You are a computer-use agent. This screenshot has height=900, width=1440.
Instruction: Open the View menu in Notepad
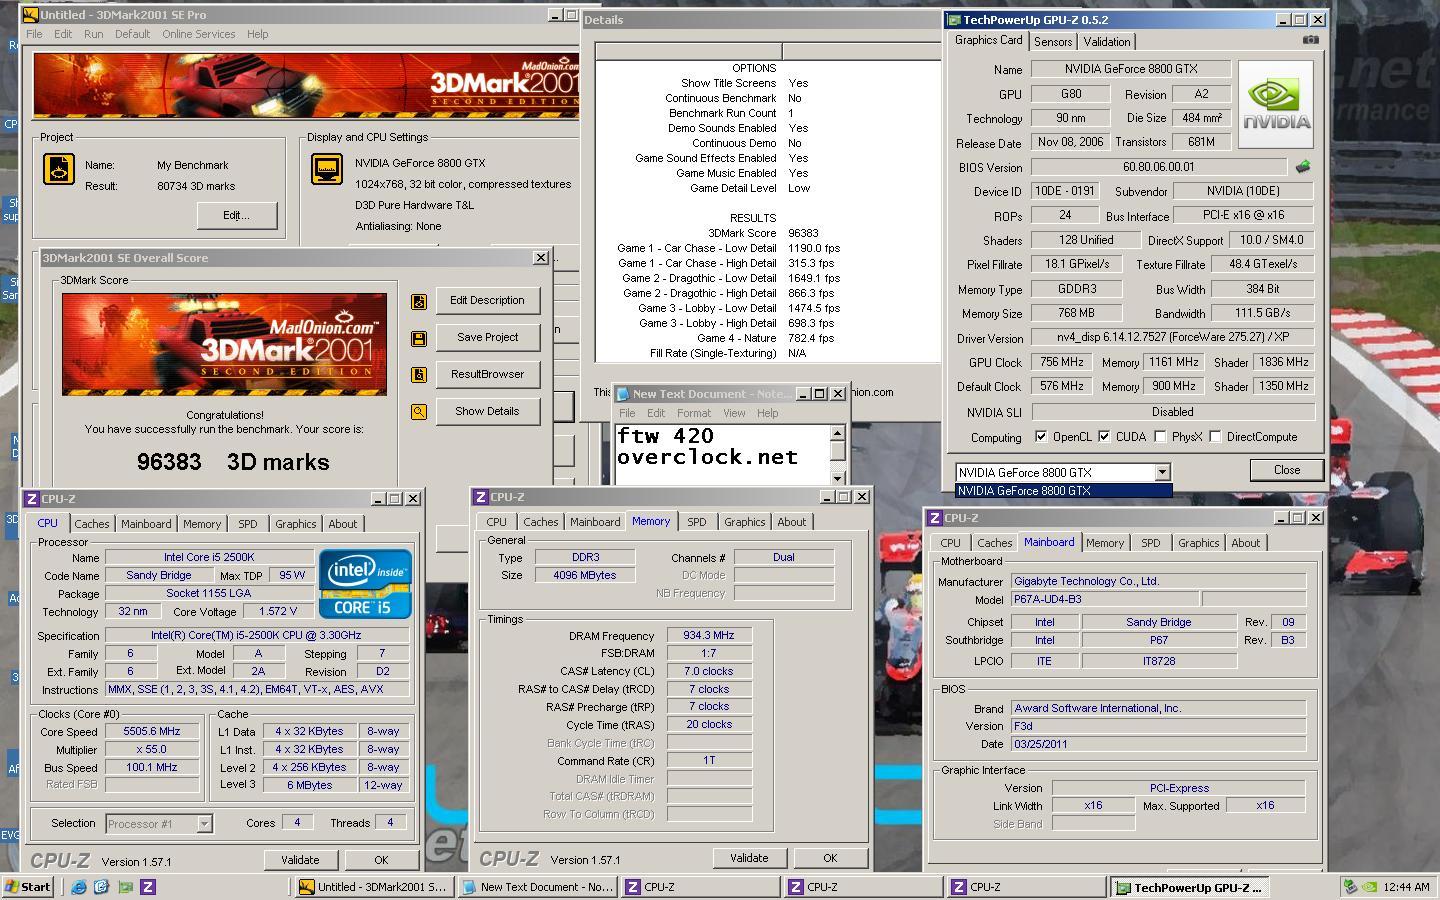[x=734, y=413]
